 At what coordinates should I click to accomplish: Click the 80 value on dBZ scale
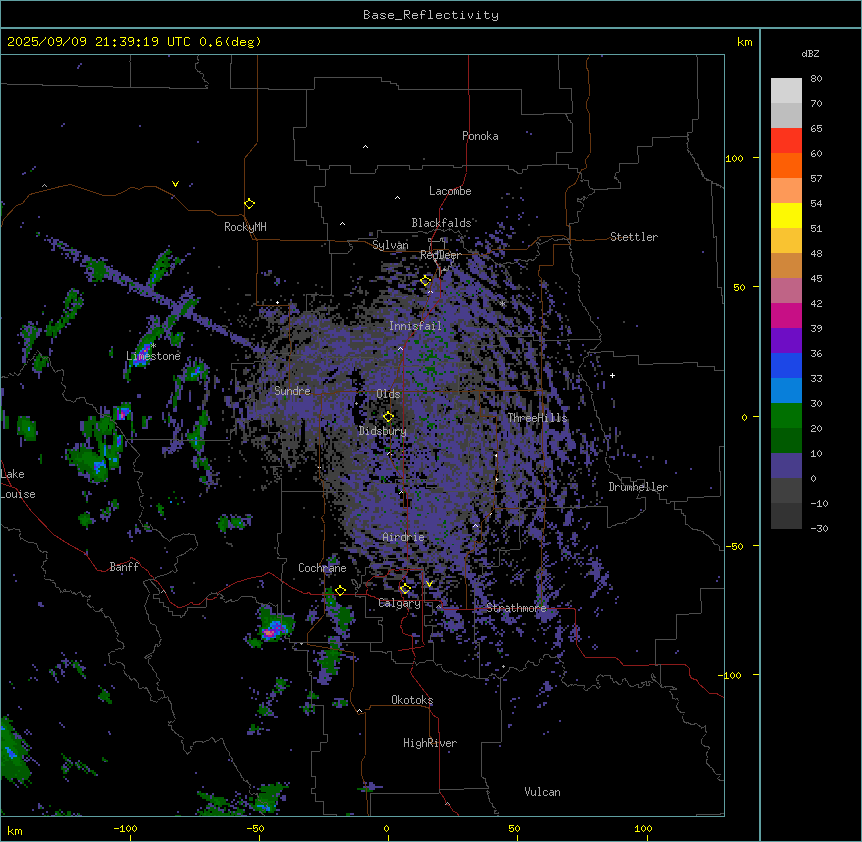(x=816, y=78)
